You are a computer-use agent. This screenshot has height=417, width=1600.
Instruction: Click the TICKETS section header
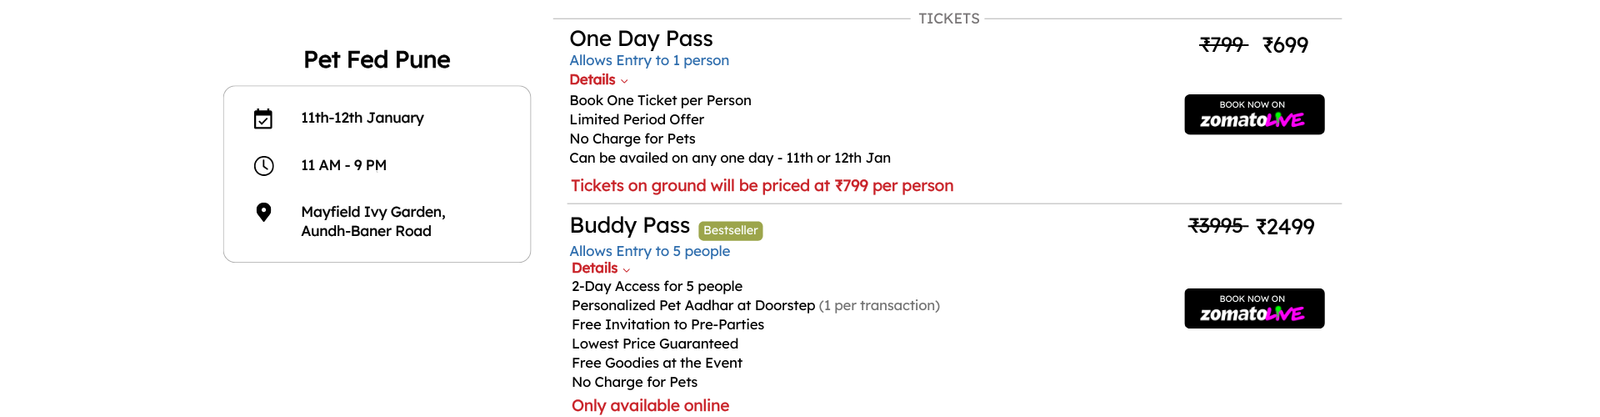(x=949, y=18)
